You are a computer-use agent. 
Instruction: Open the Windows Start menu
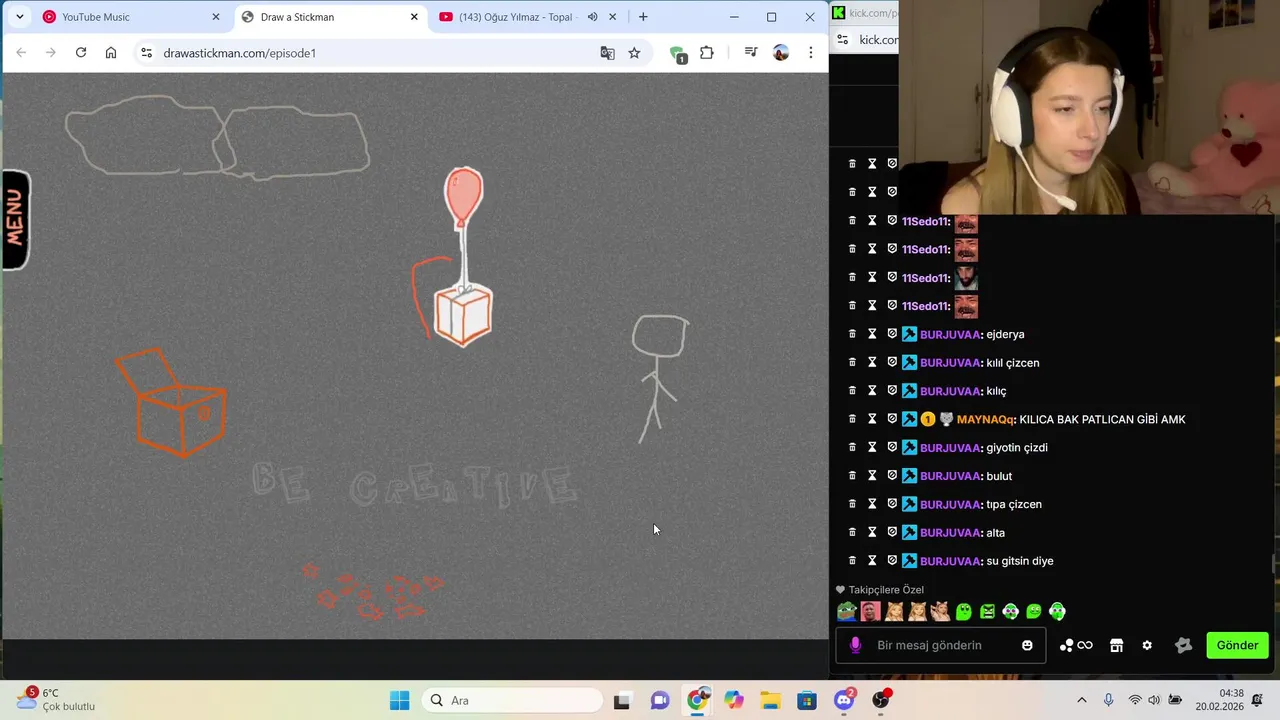pos(399,700)
